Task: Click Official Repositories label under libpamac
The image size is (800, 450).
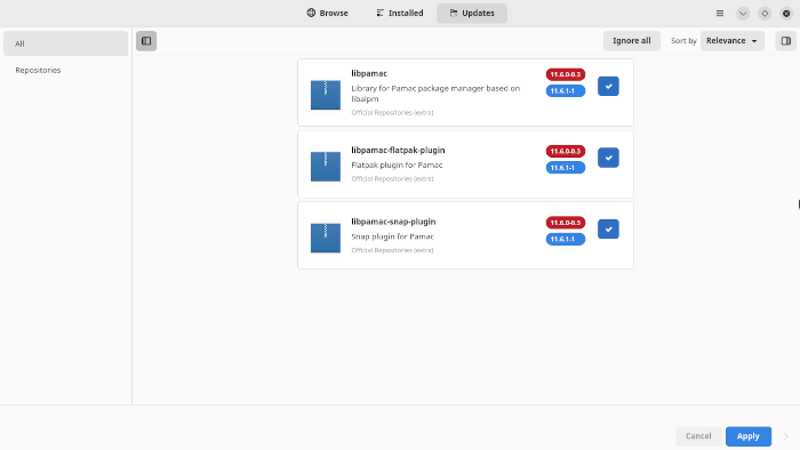Action: 392,112
